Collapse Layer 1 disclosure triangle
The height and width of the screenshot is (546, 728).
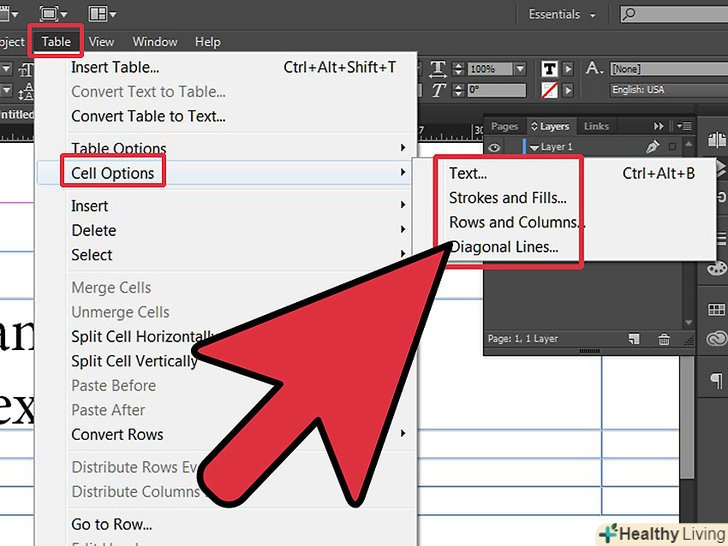pyautogui.click(x=534, y=148)
